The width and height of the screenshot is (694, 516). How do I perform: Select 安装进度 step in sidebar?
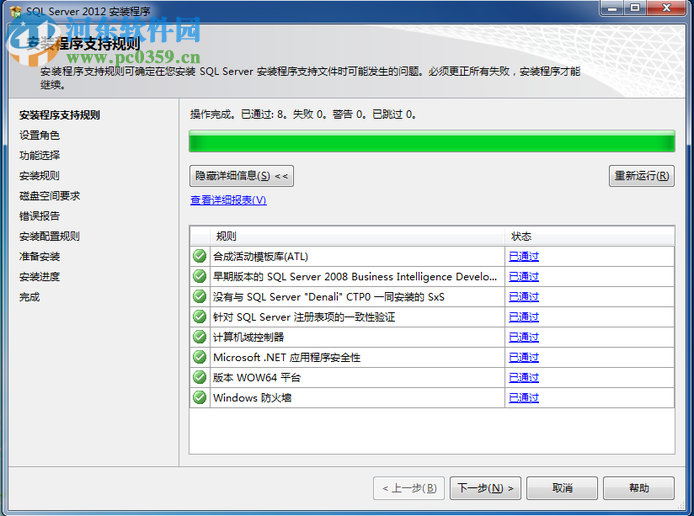pyautogui.click(x=39, y=277)
